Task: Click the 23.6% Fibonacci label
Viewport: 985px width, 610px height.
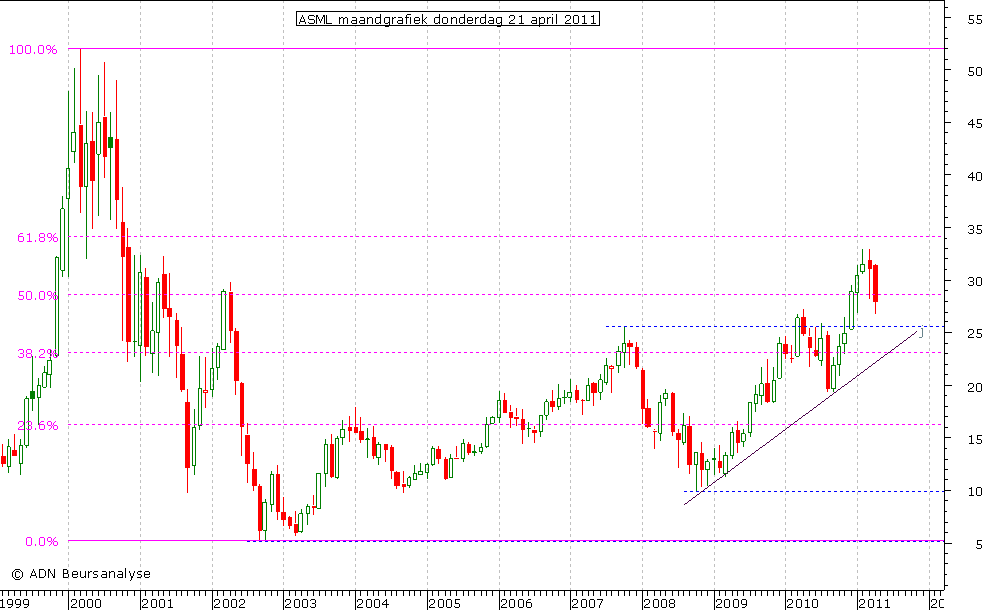Action: tap(38, 425)
